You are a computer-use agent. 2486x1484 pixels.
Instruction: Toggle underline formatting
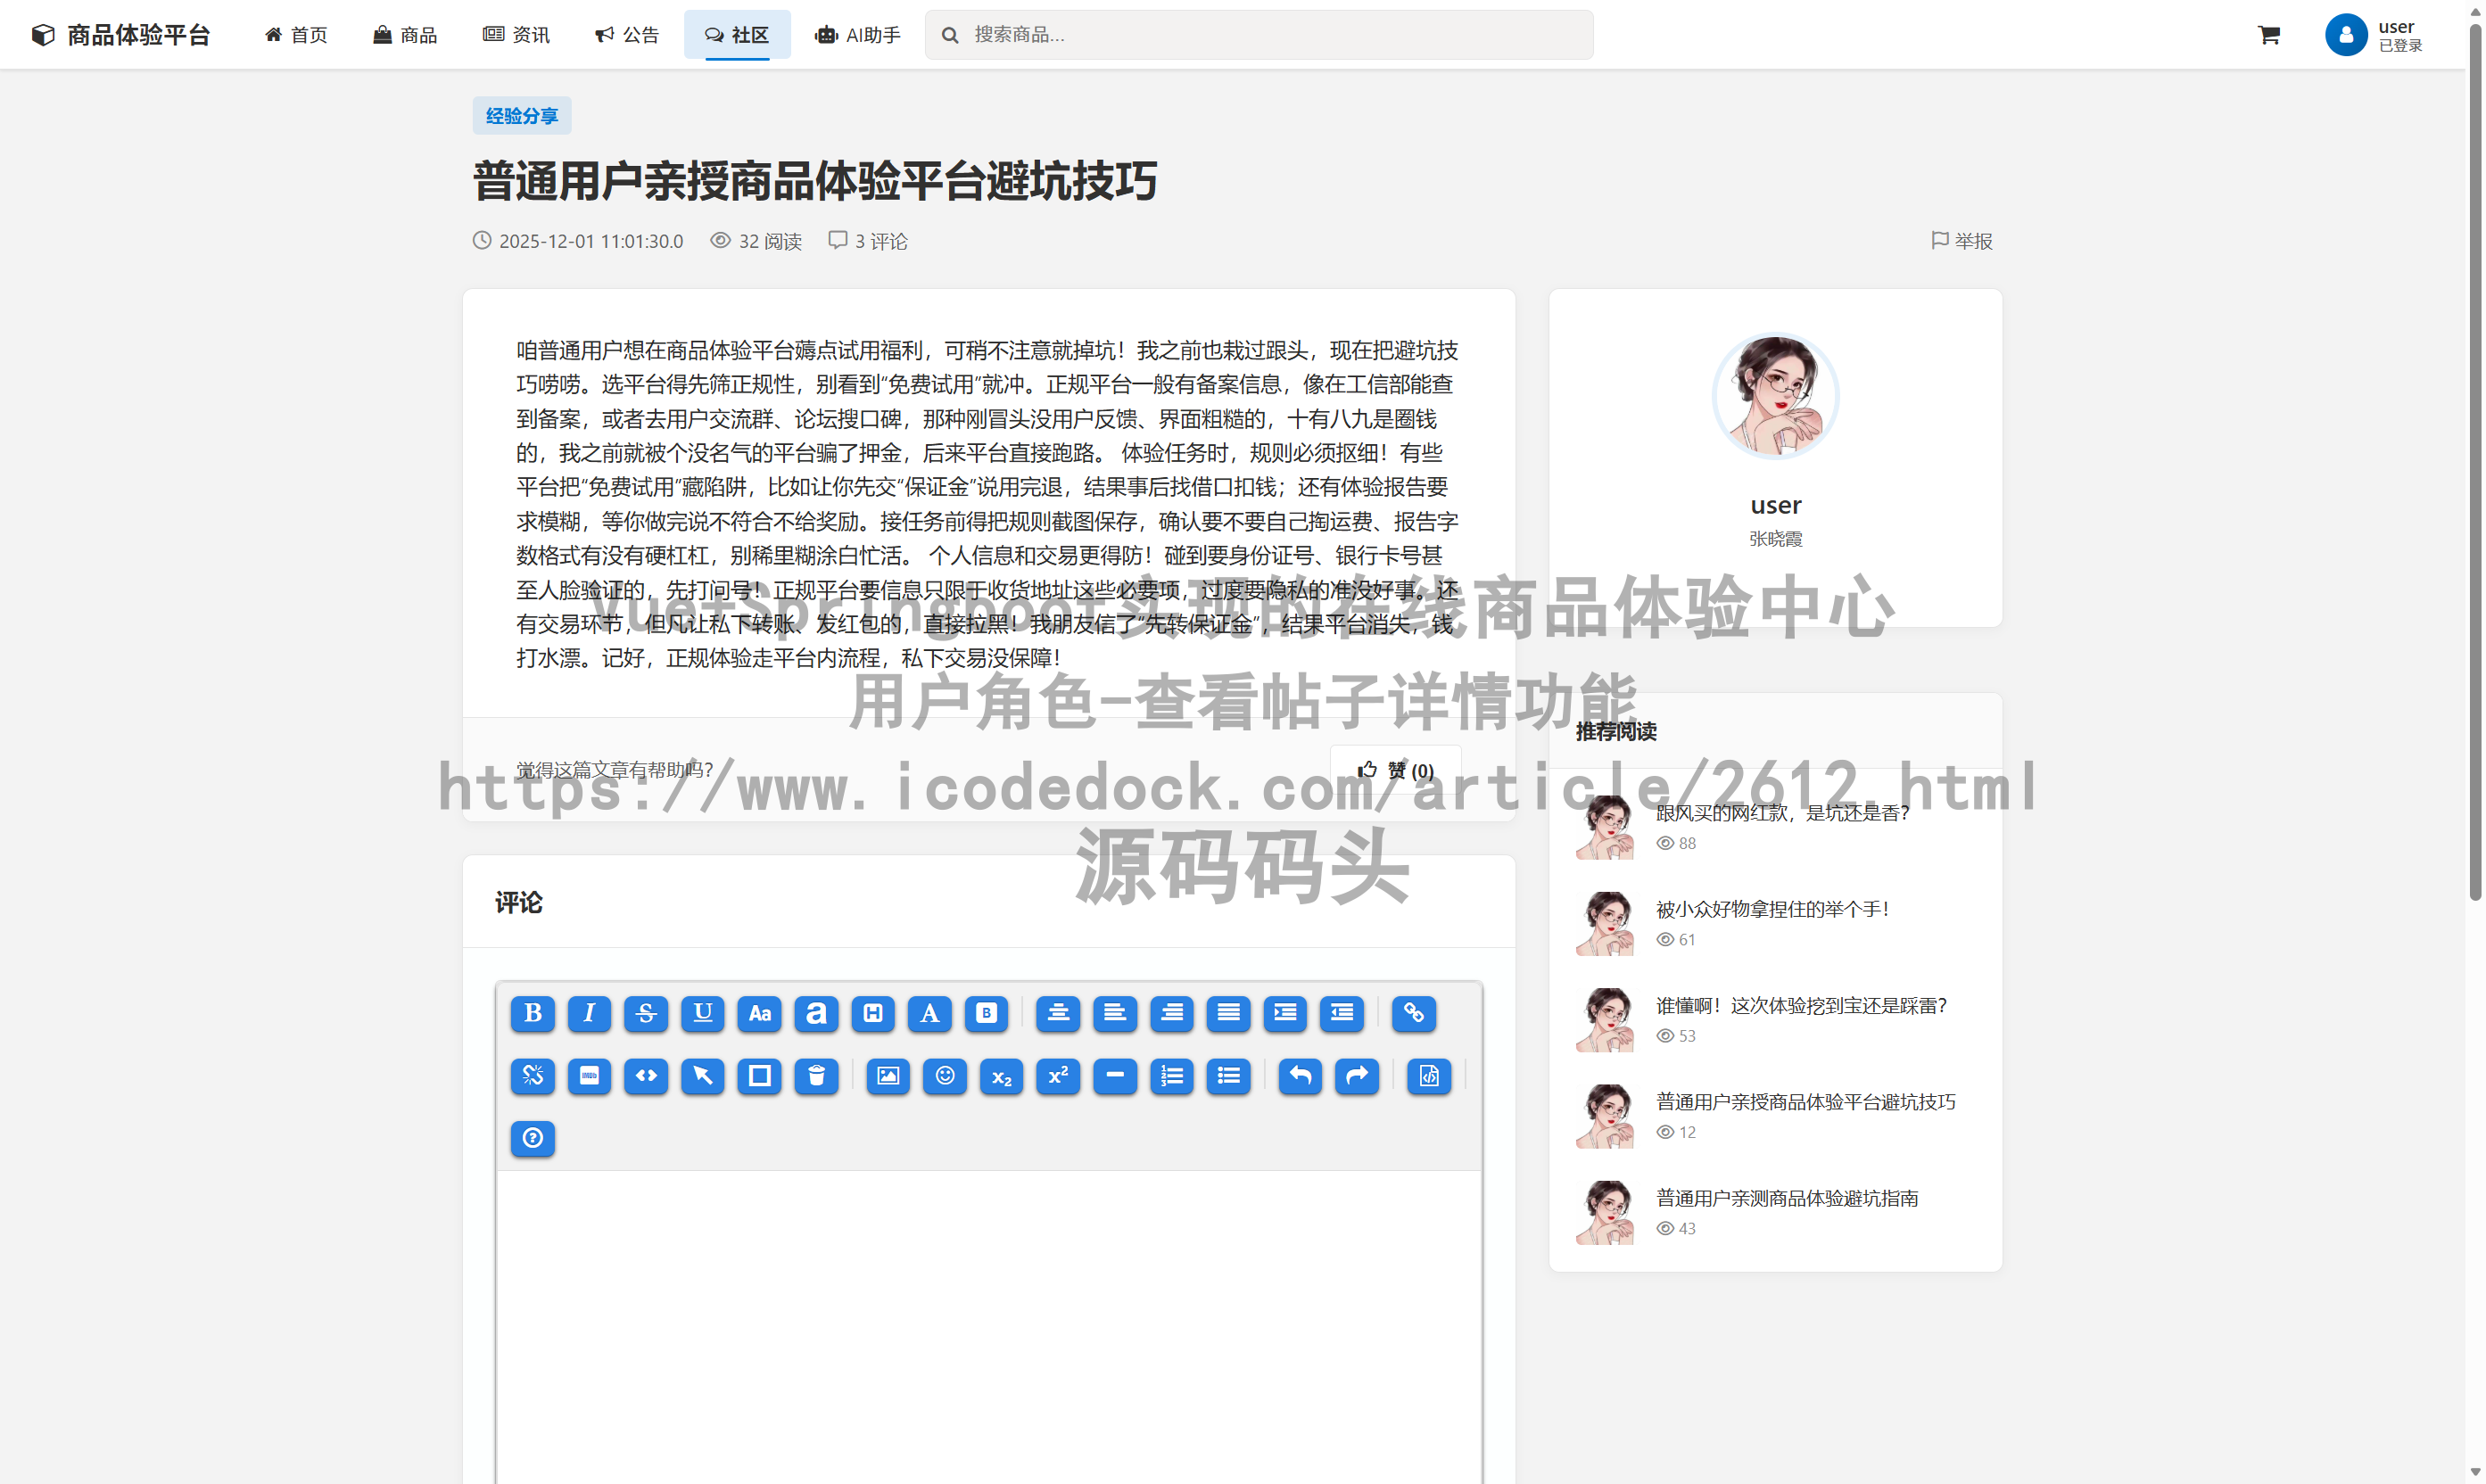702,1013
